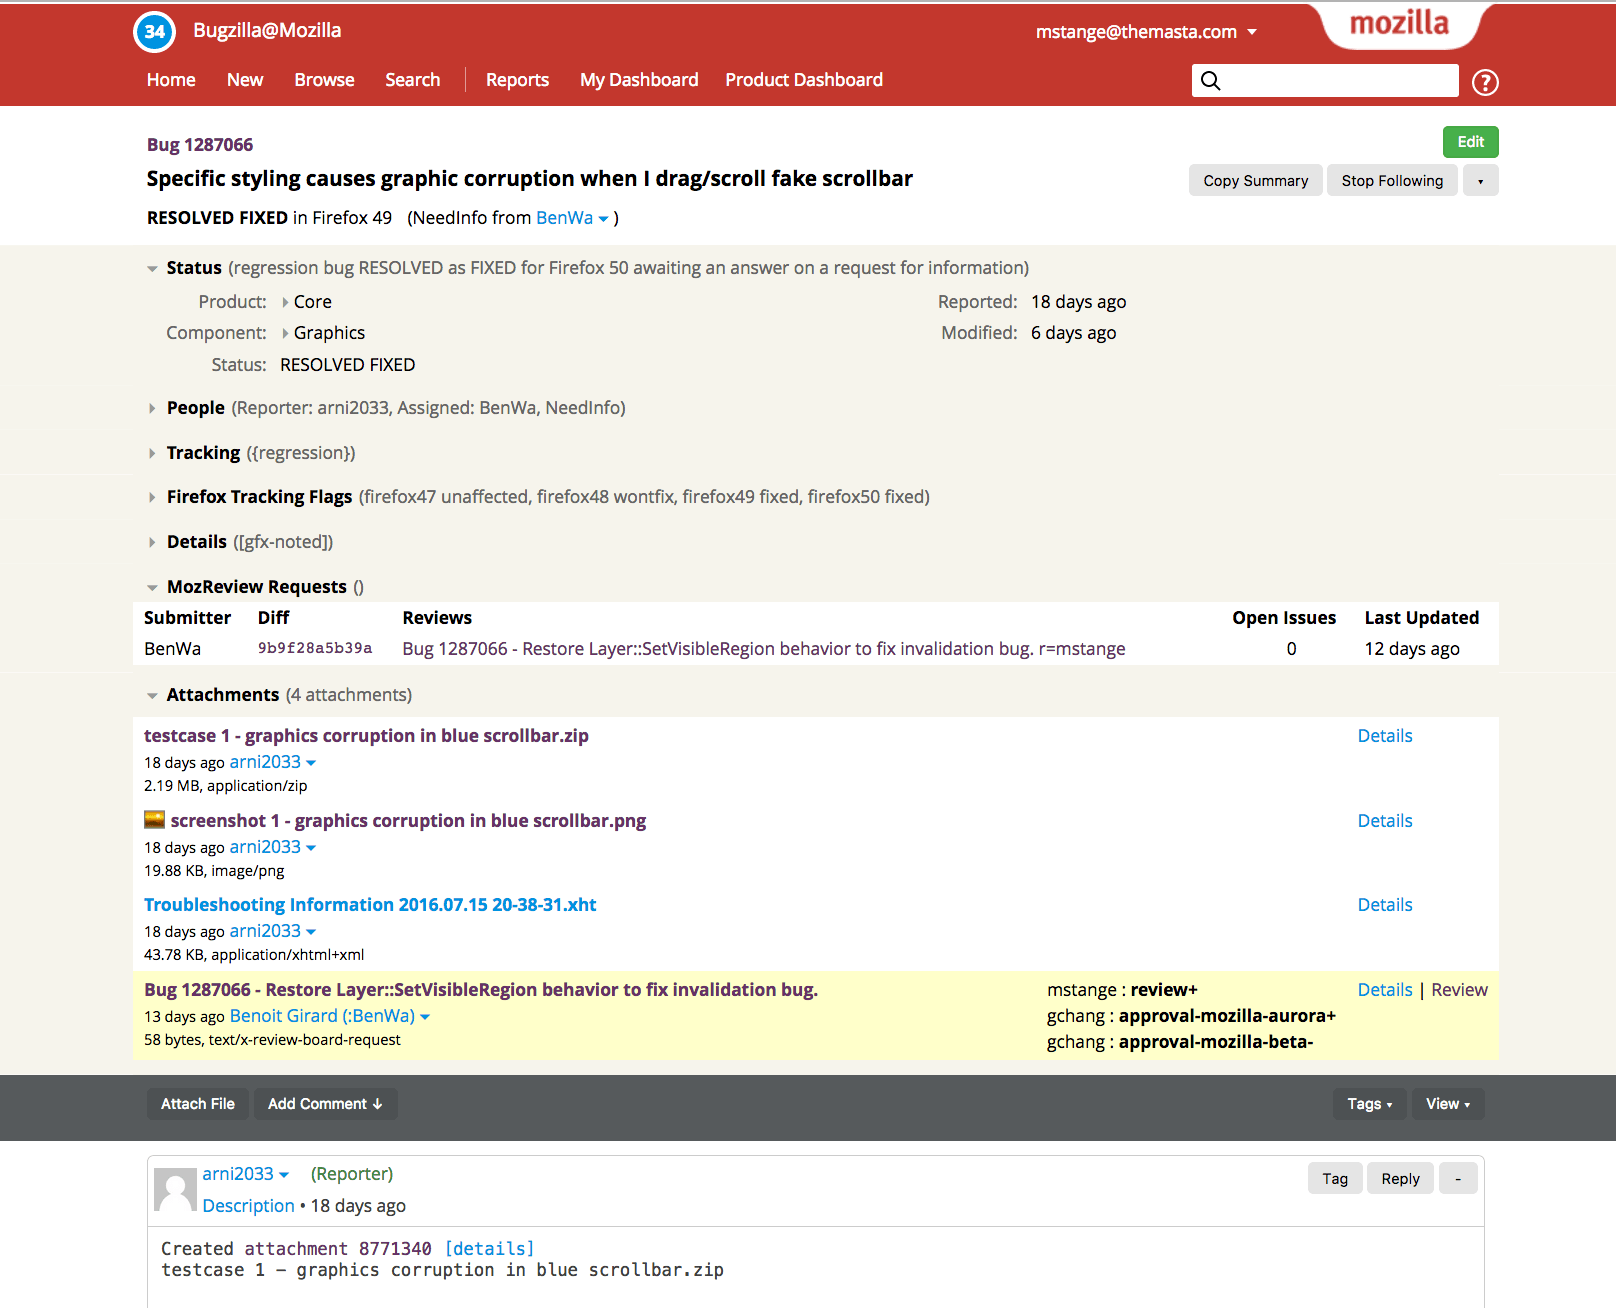The image size is (1616, 1308).
Task: Select New in the navigation bar
Action: click(x=245, y=80)
